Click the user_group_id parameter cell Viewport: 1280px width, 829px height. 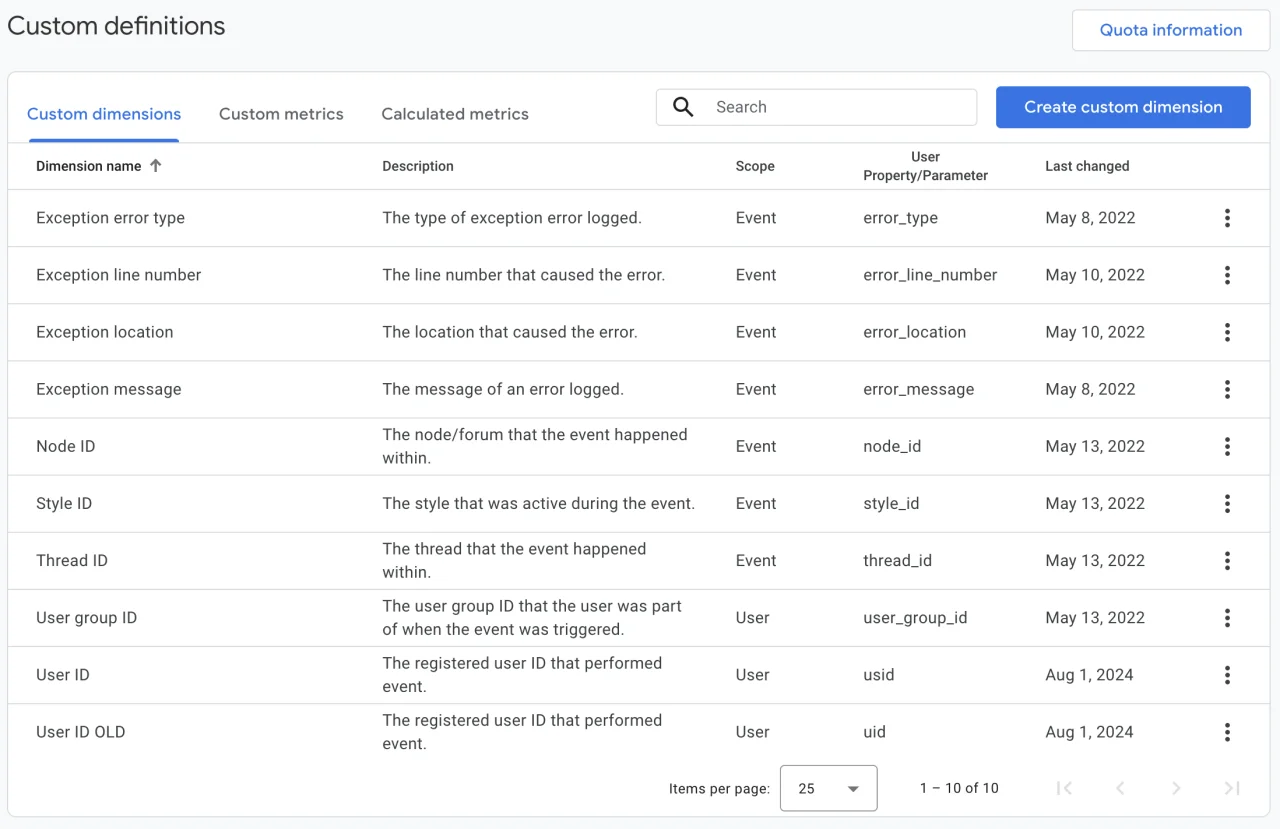coord(915,617)
